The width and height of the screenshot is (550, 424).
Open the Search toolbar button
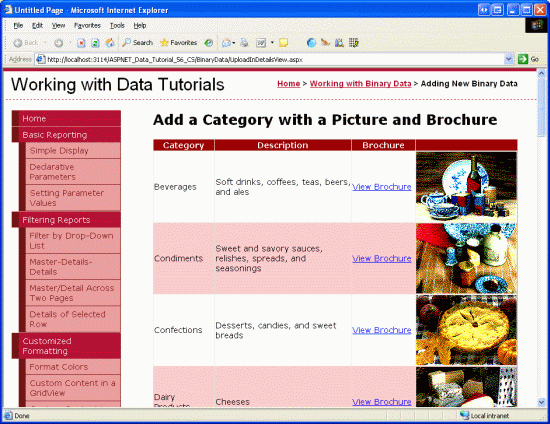tap(138, 43)
